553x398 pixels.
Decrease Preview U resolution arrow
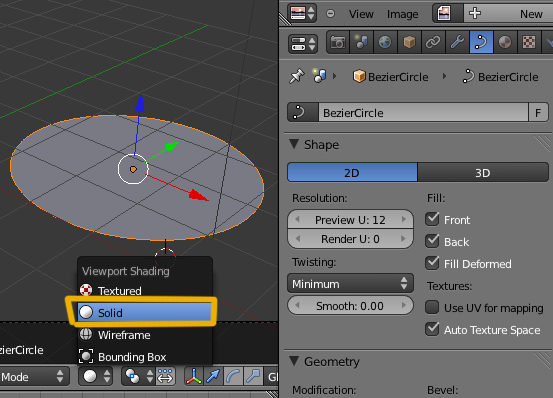pyautogui.click(x=297, y=219)
